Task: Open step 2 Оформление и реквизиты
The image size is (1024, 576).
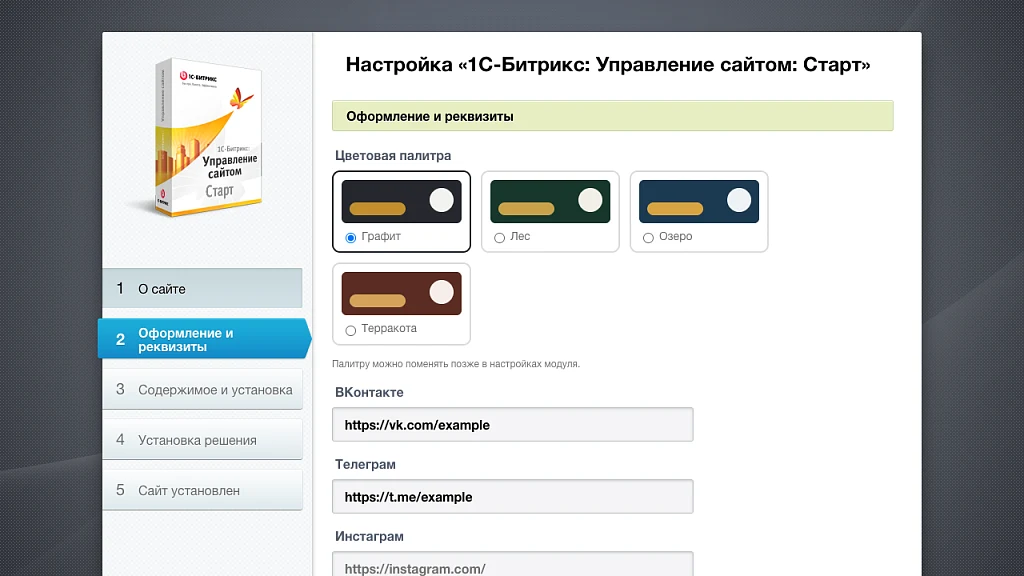Action: pos(204,339)
